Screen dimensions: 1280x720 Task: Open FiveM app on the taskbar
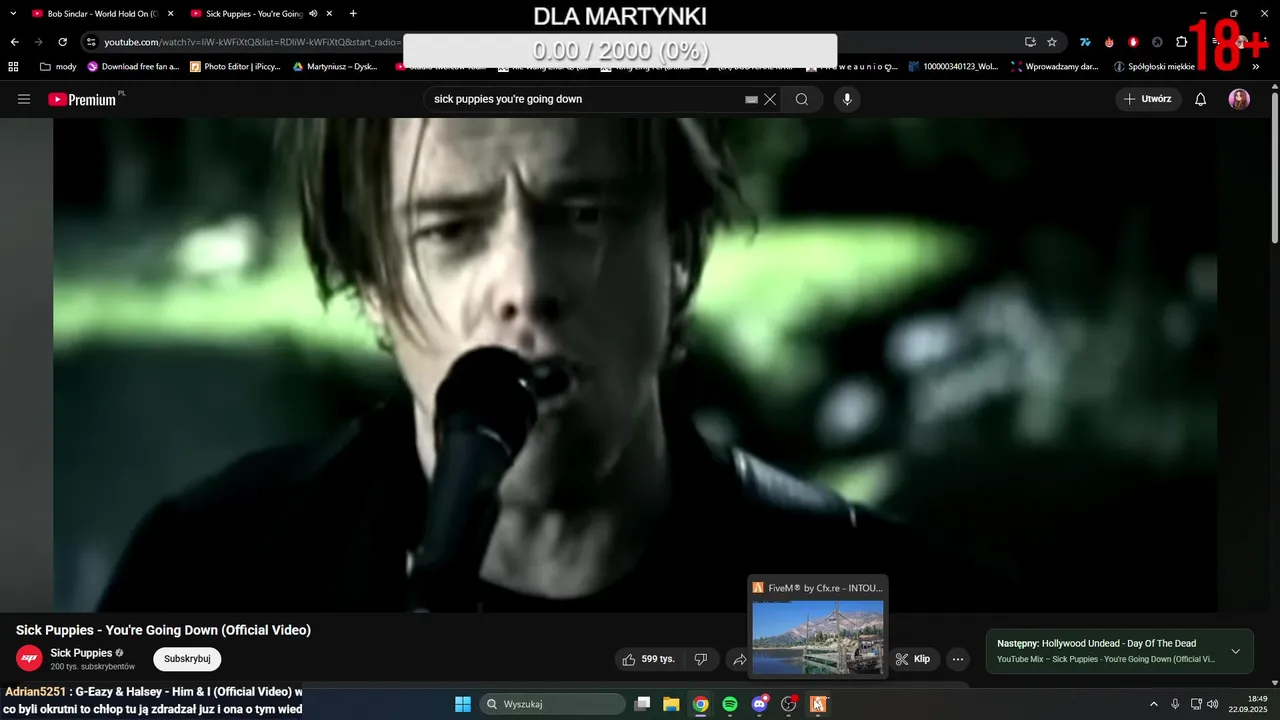point(817,704)
